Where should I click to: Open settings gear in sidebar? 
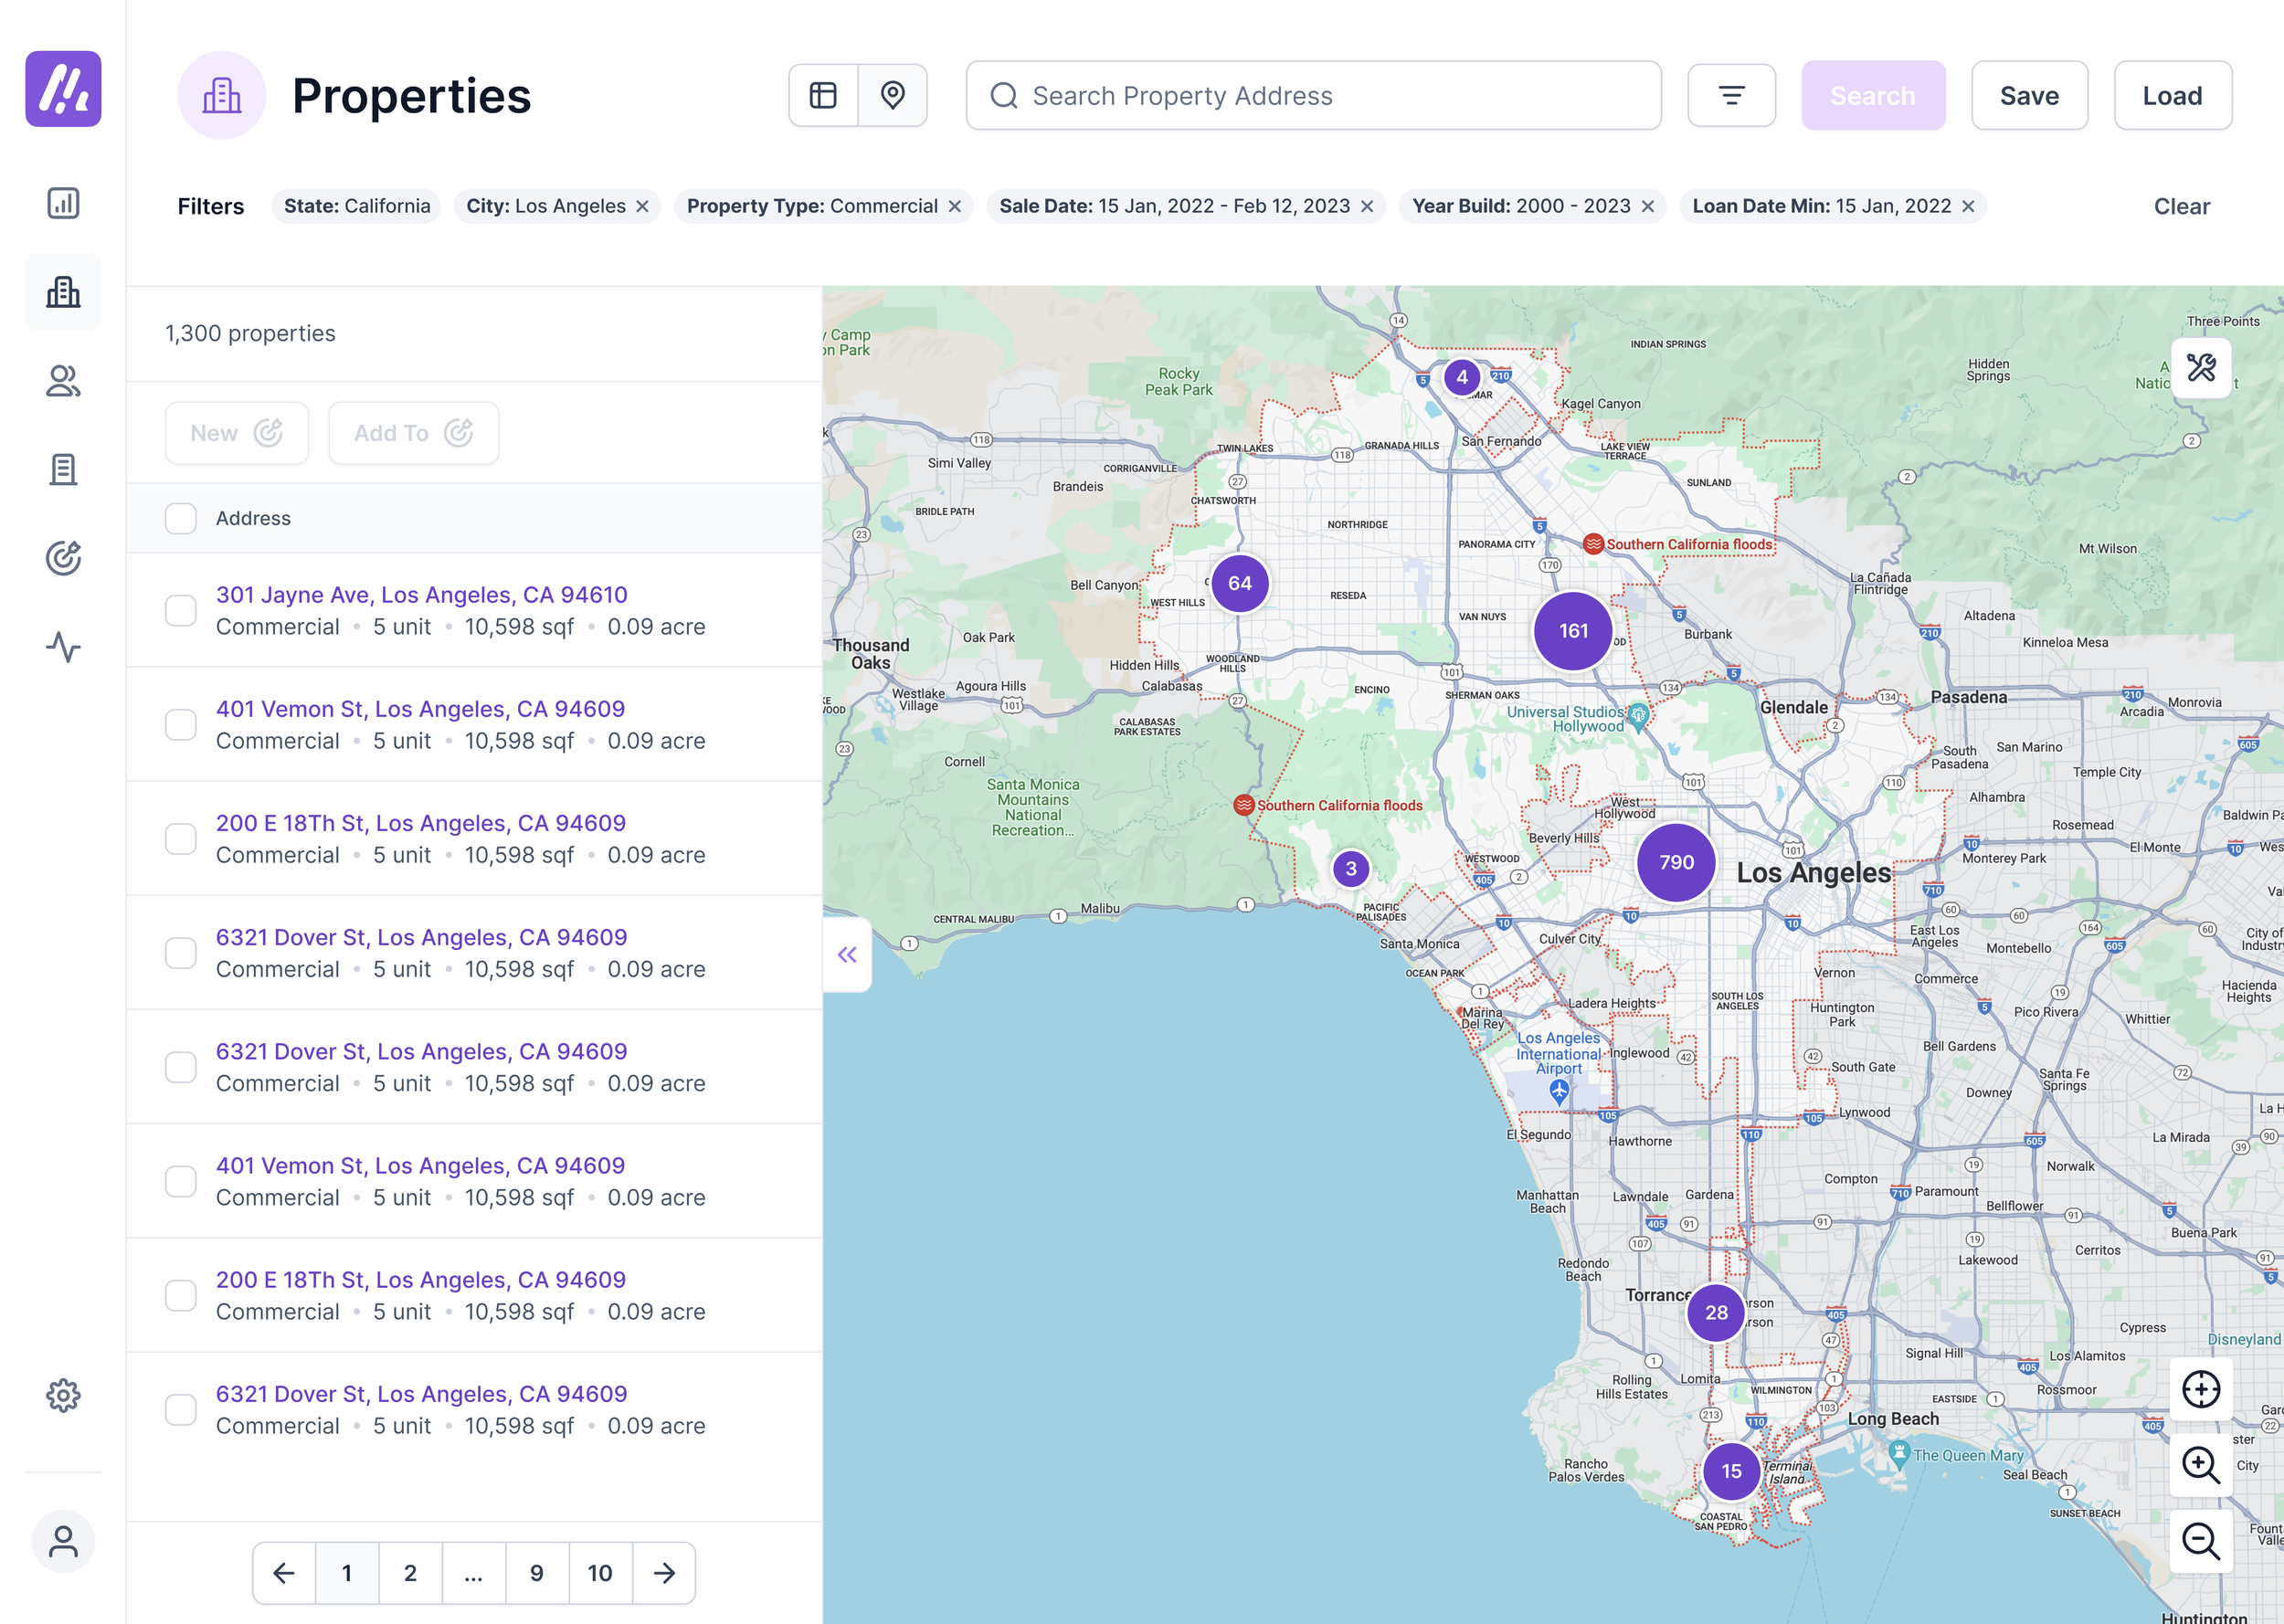tap(63, 1395)
